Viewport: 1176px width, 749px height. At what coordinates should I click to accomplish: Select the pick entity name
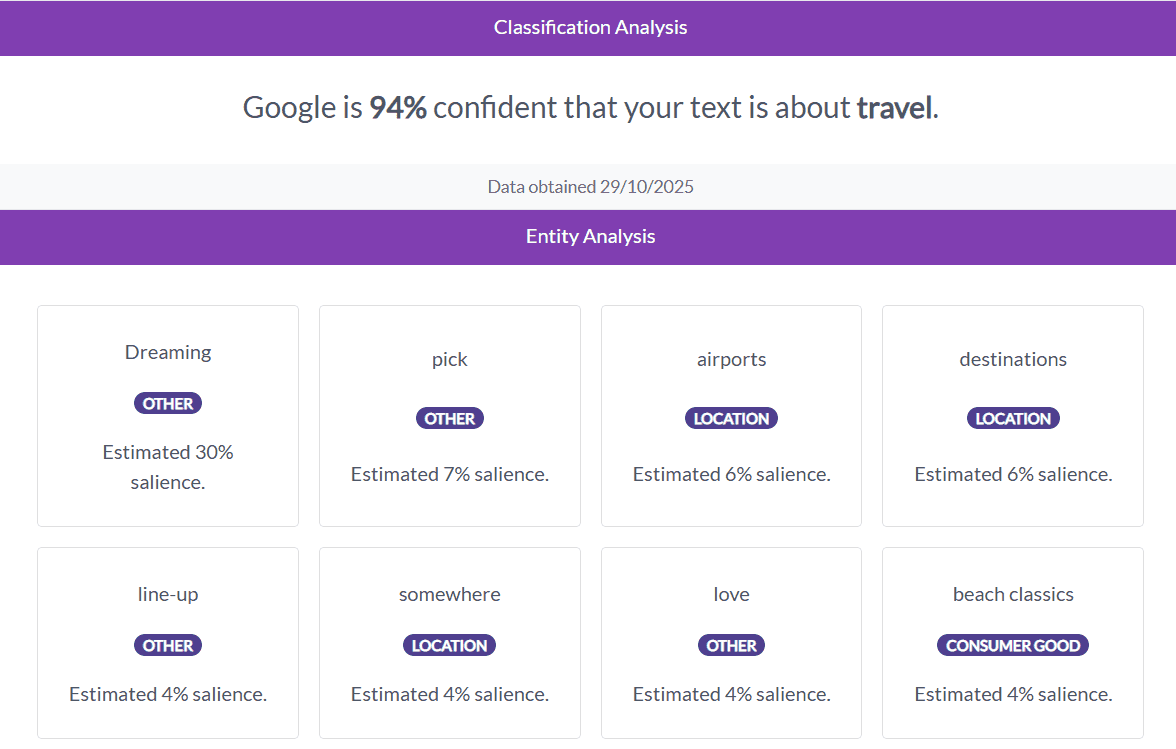(450, 359)
